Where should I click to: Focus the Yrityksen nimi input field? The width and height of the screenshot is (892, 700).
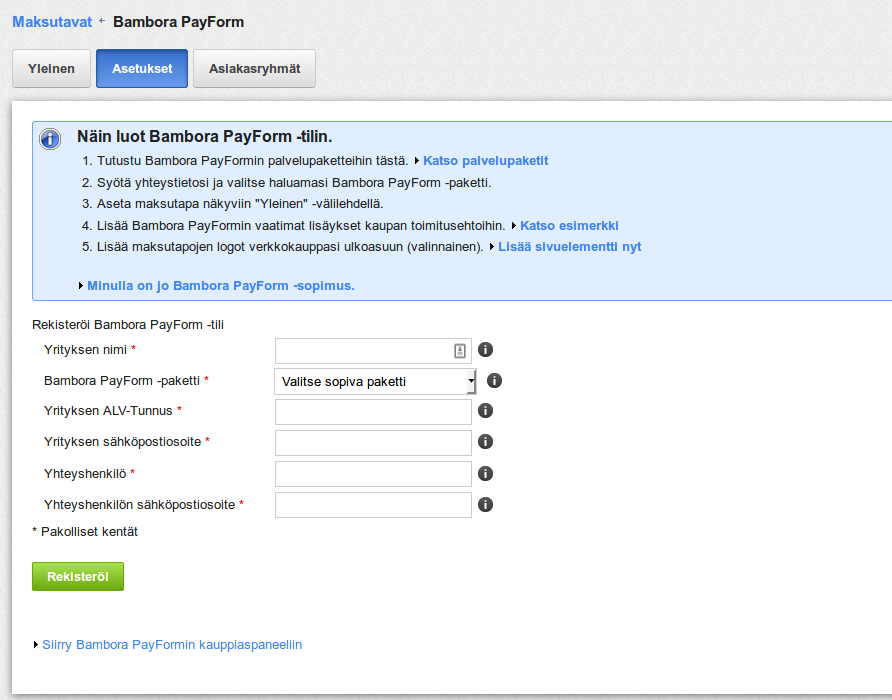pyautogui.click(x=373, y=351)
